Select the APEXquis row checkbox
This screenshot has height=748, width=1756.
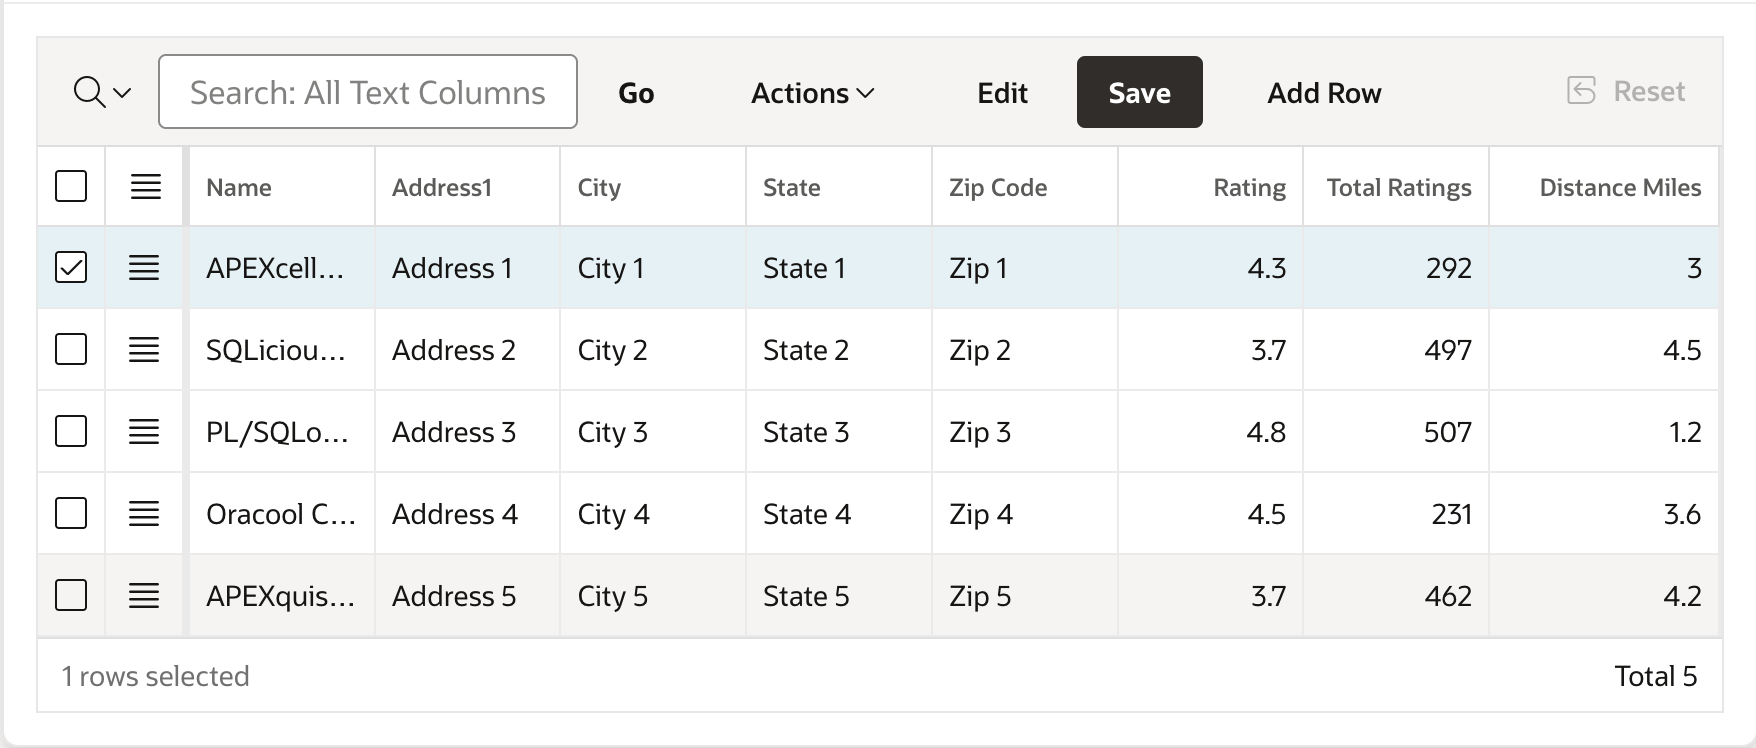71,595
